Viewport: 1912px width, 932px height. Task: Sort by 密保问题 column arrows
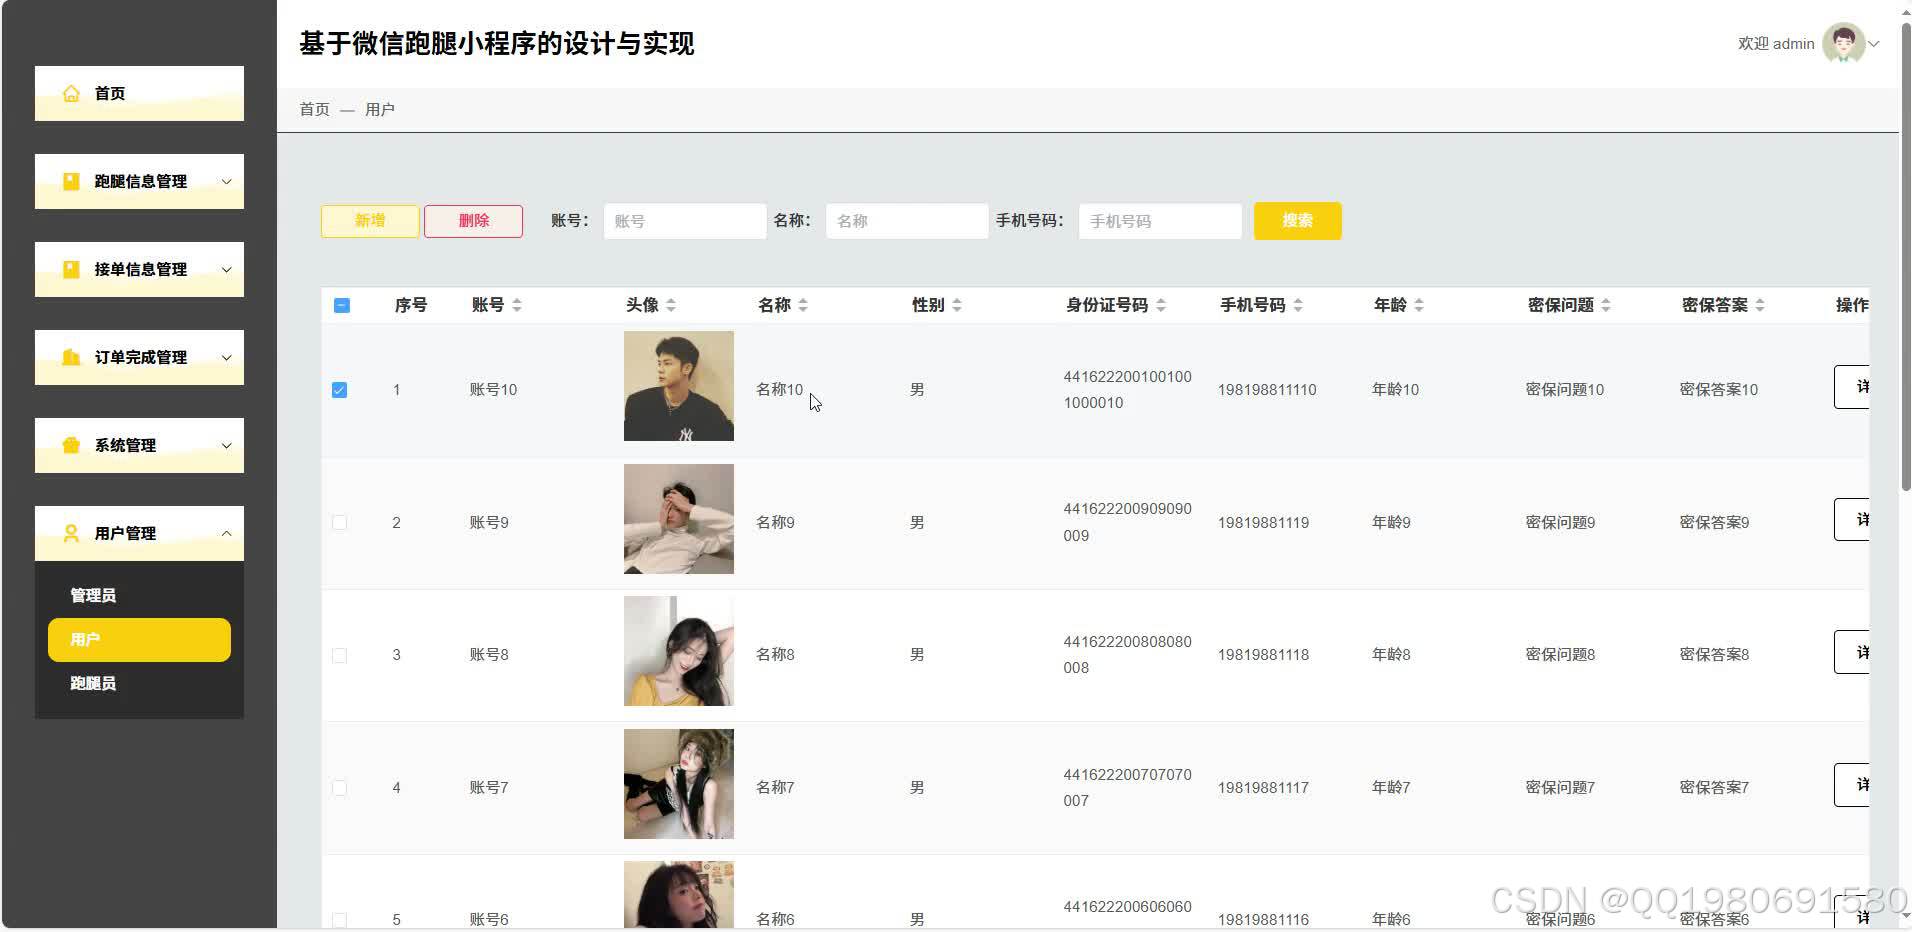coord(1606,305)
